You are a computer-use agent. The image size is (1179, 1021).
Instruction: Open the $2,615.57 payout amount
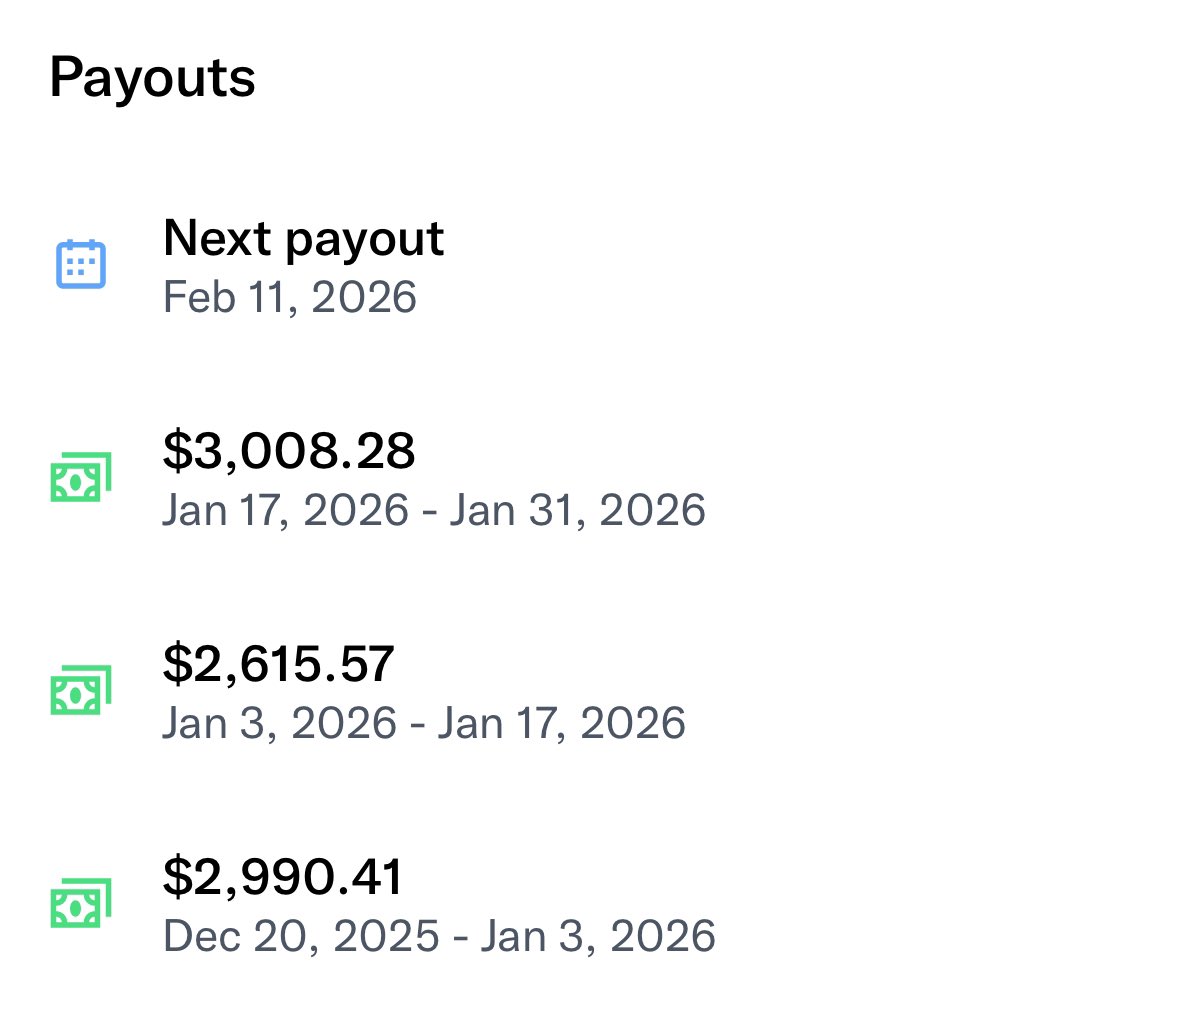pos(278,664)
